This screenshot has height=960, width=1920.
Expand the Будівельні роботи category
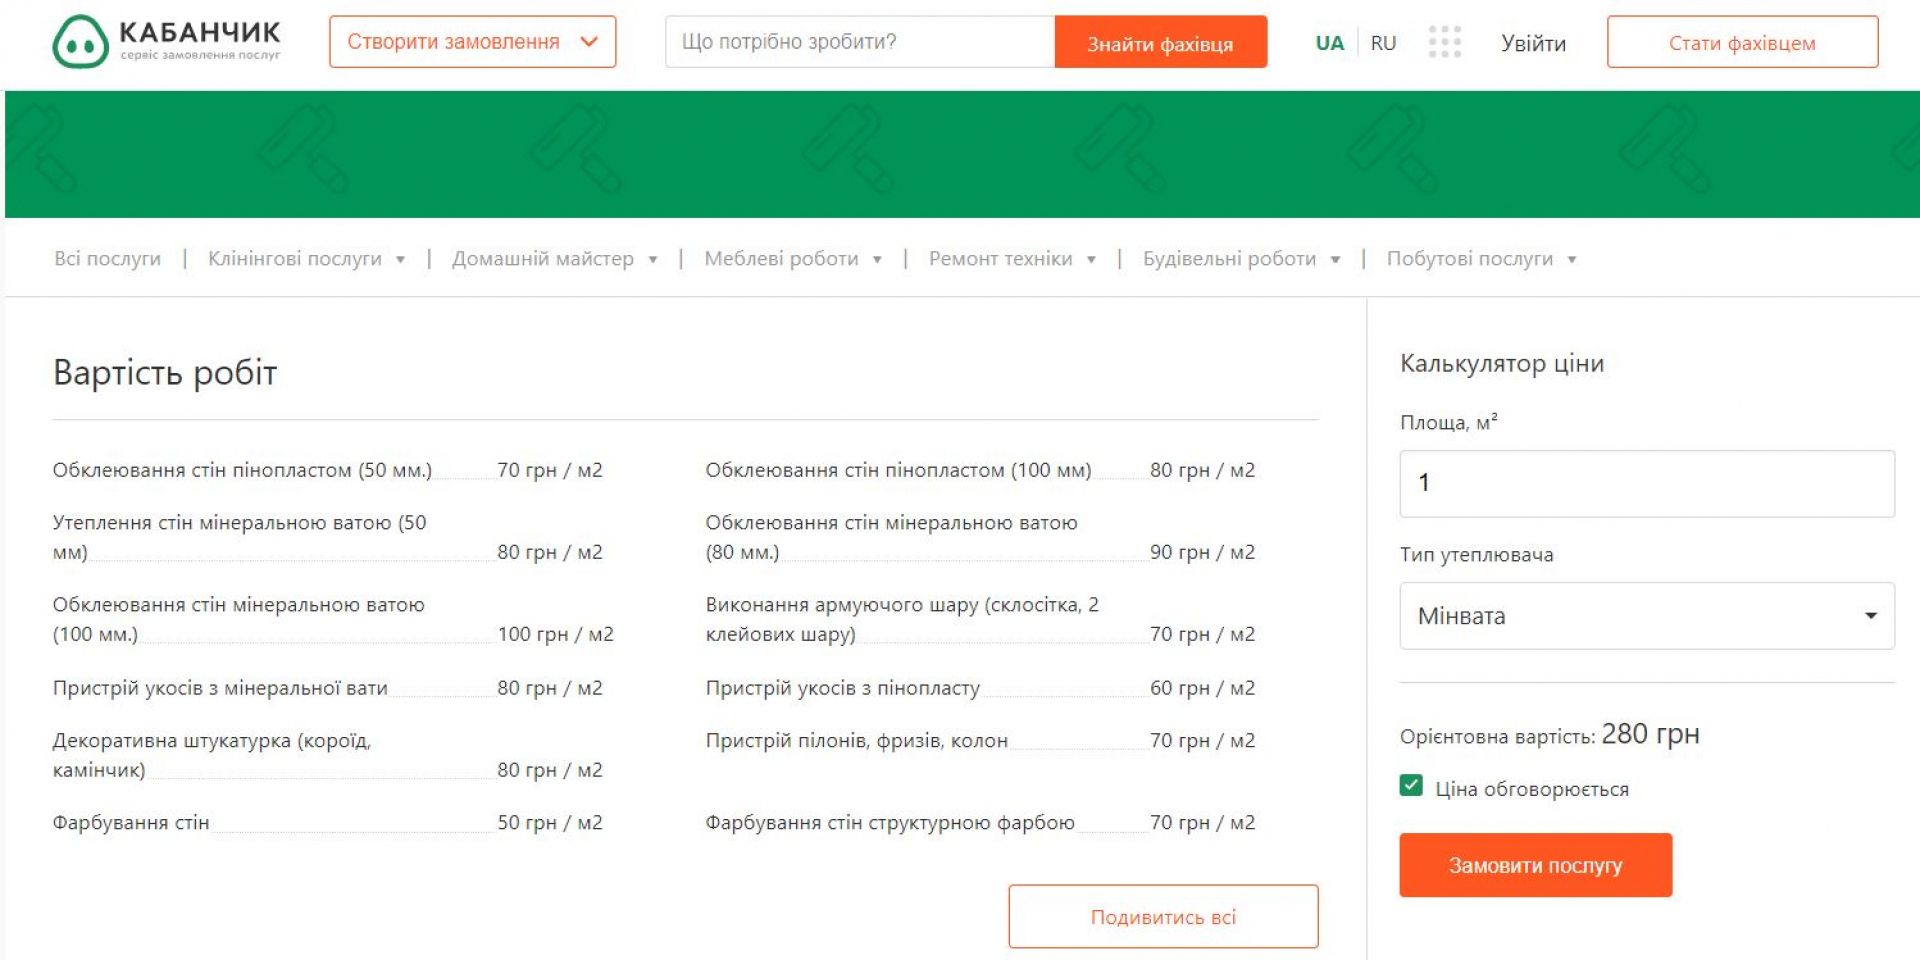pos(1240,259)
